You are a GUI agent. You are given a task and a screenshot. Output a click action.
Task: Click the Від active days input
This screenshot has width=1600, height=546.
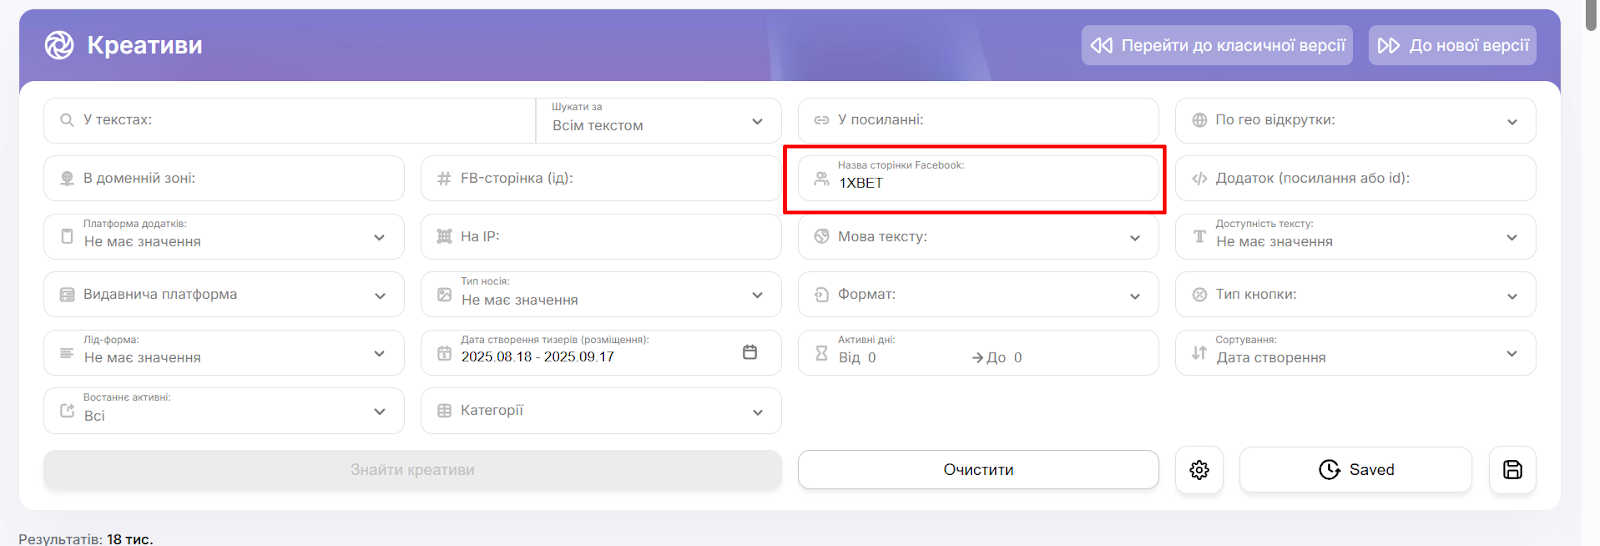coord(900,357)
